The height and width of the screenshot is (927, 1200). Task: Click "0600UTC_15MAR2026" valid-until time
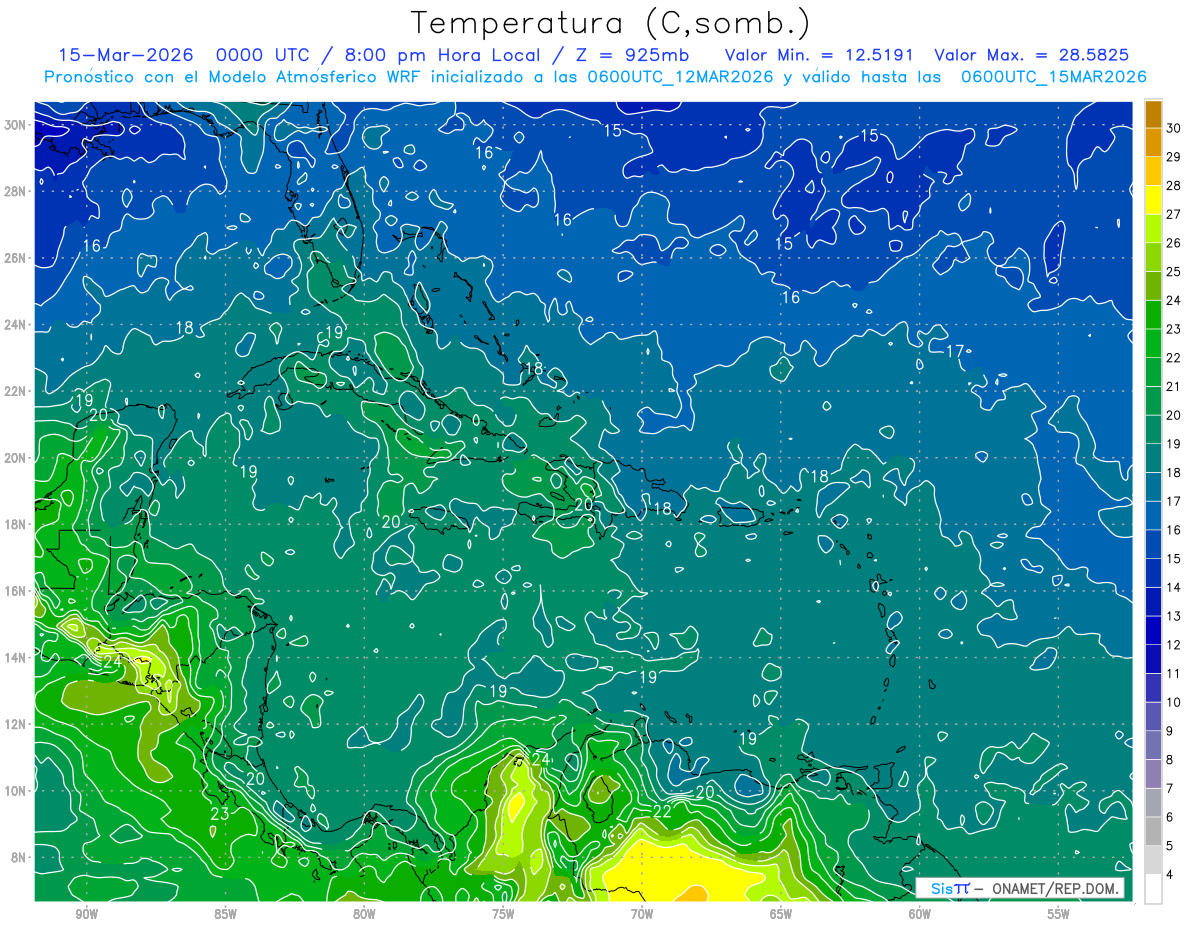click(x=1054, y=77)
